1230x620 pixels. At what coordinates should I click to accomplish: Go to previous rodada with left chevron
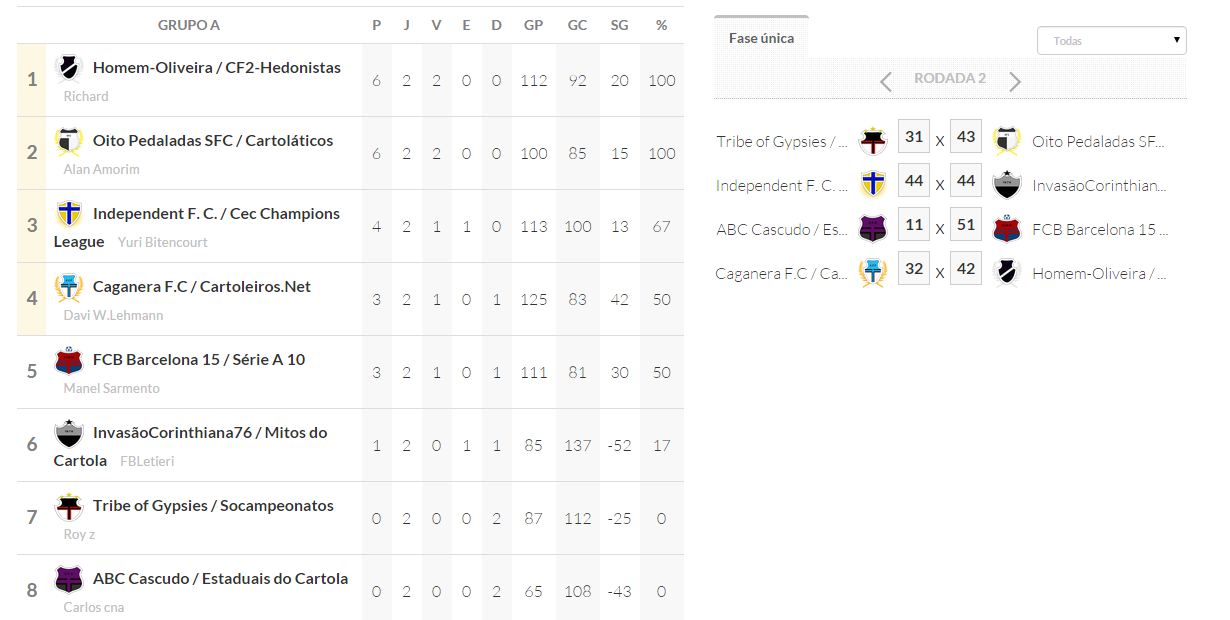click(x=886, y=81)
